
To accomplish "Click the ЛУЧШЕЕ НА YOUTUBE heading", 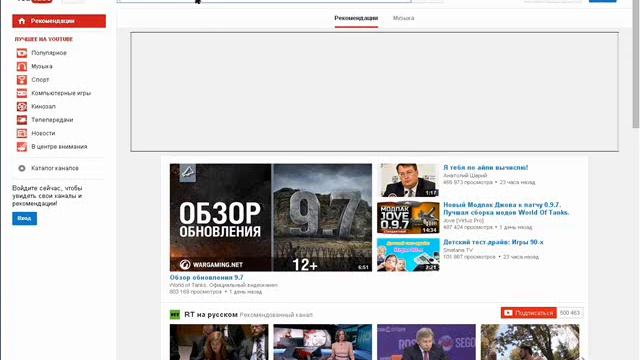I will pos(44,40).
